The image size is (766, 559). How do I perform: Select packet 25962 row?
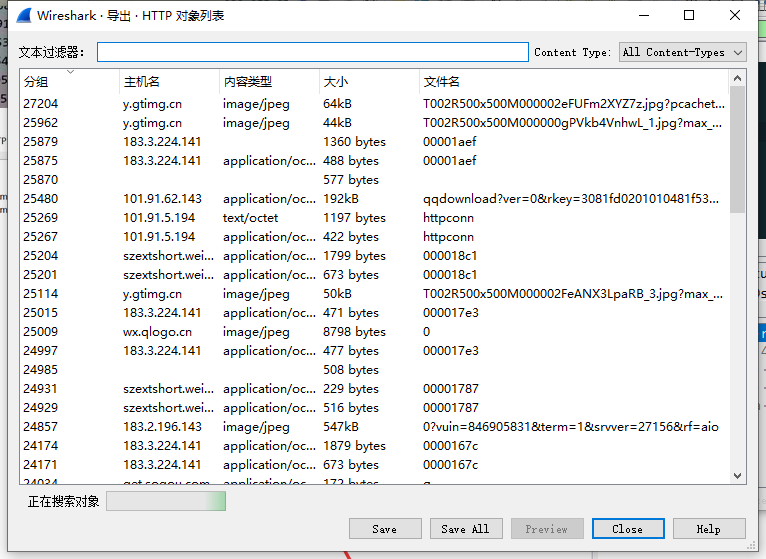(374, 123)
